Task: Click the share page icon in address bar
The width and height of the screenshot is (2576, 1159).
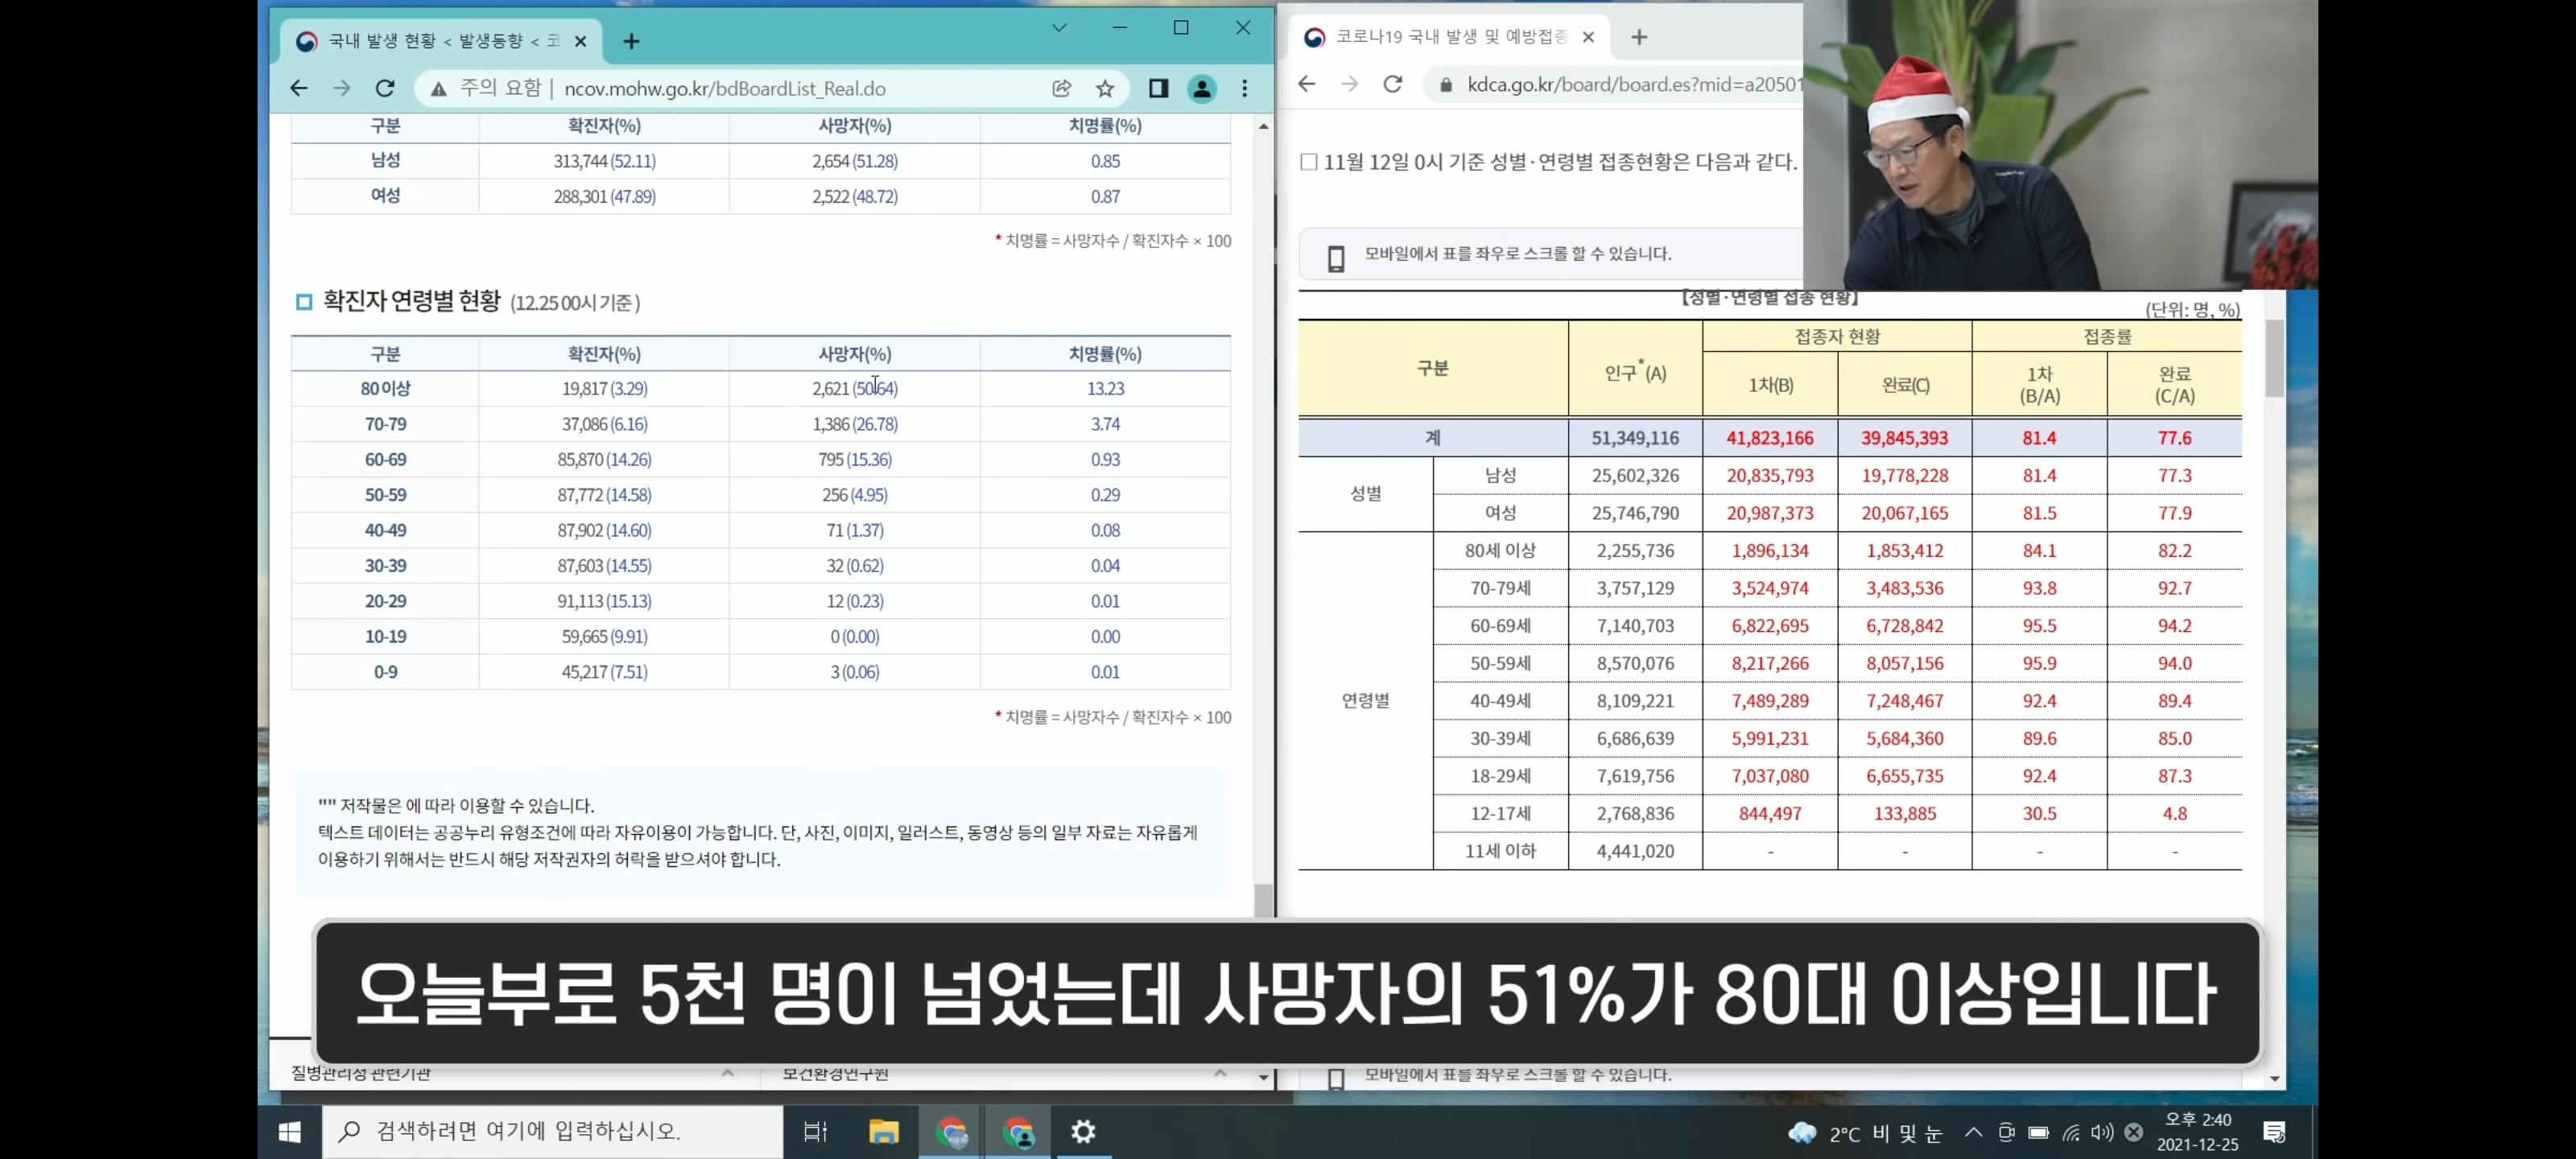Action: point(1061,88)
